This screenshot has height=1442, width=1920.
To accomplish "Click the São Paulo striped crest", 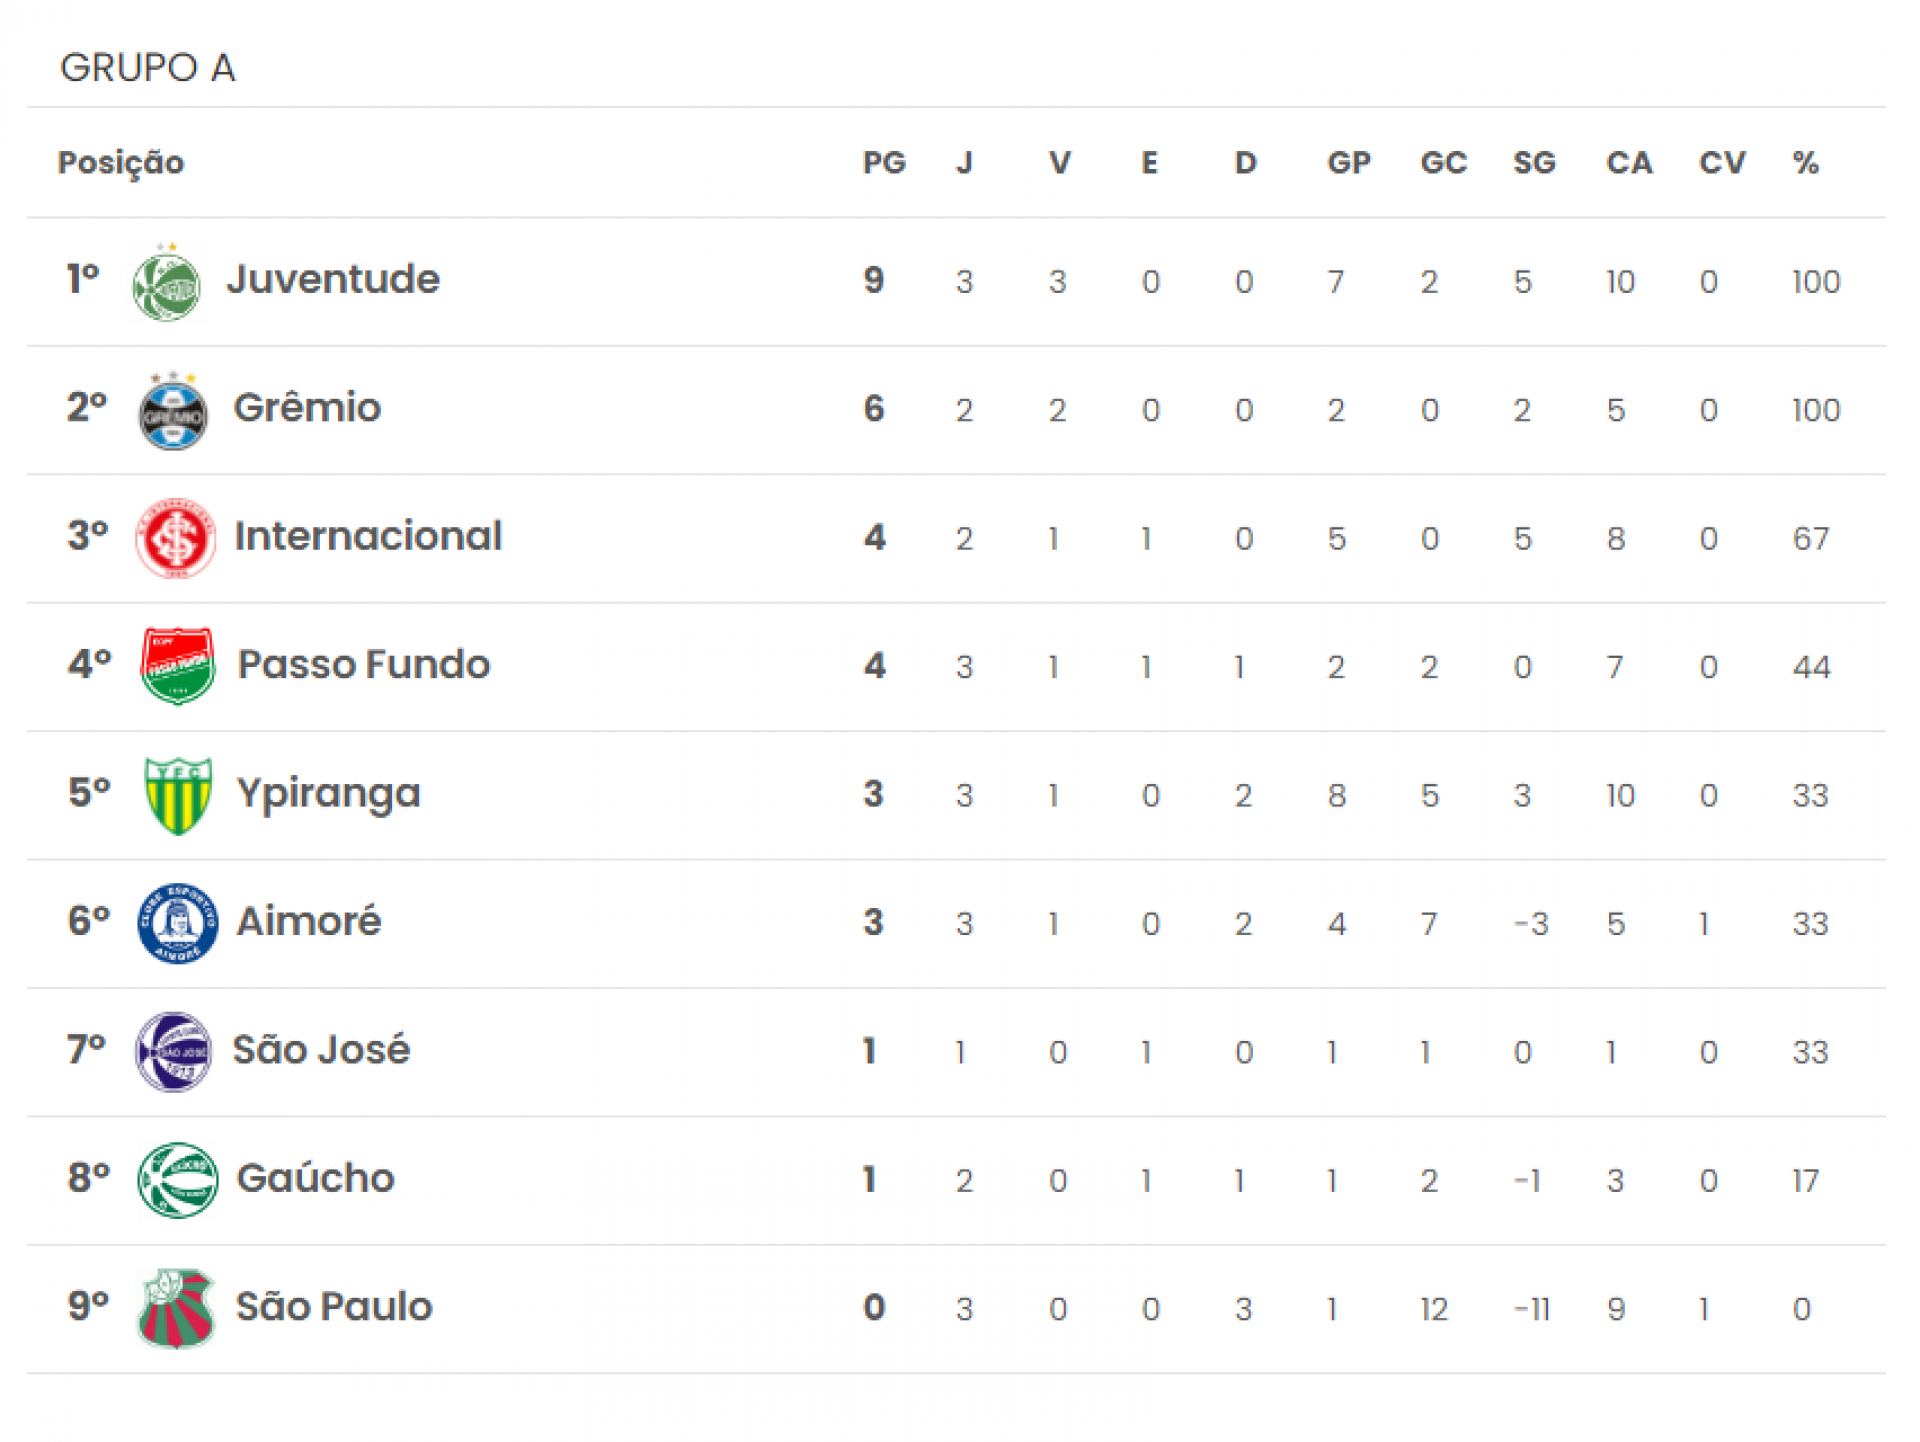I will (176, 1309).
